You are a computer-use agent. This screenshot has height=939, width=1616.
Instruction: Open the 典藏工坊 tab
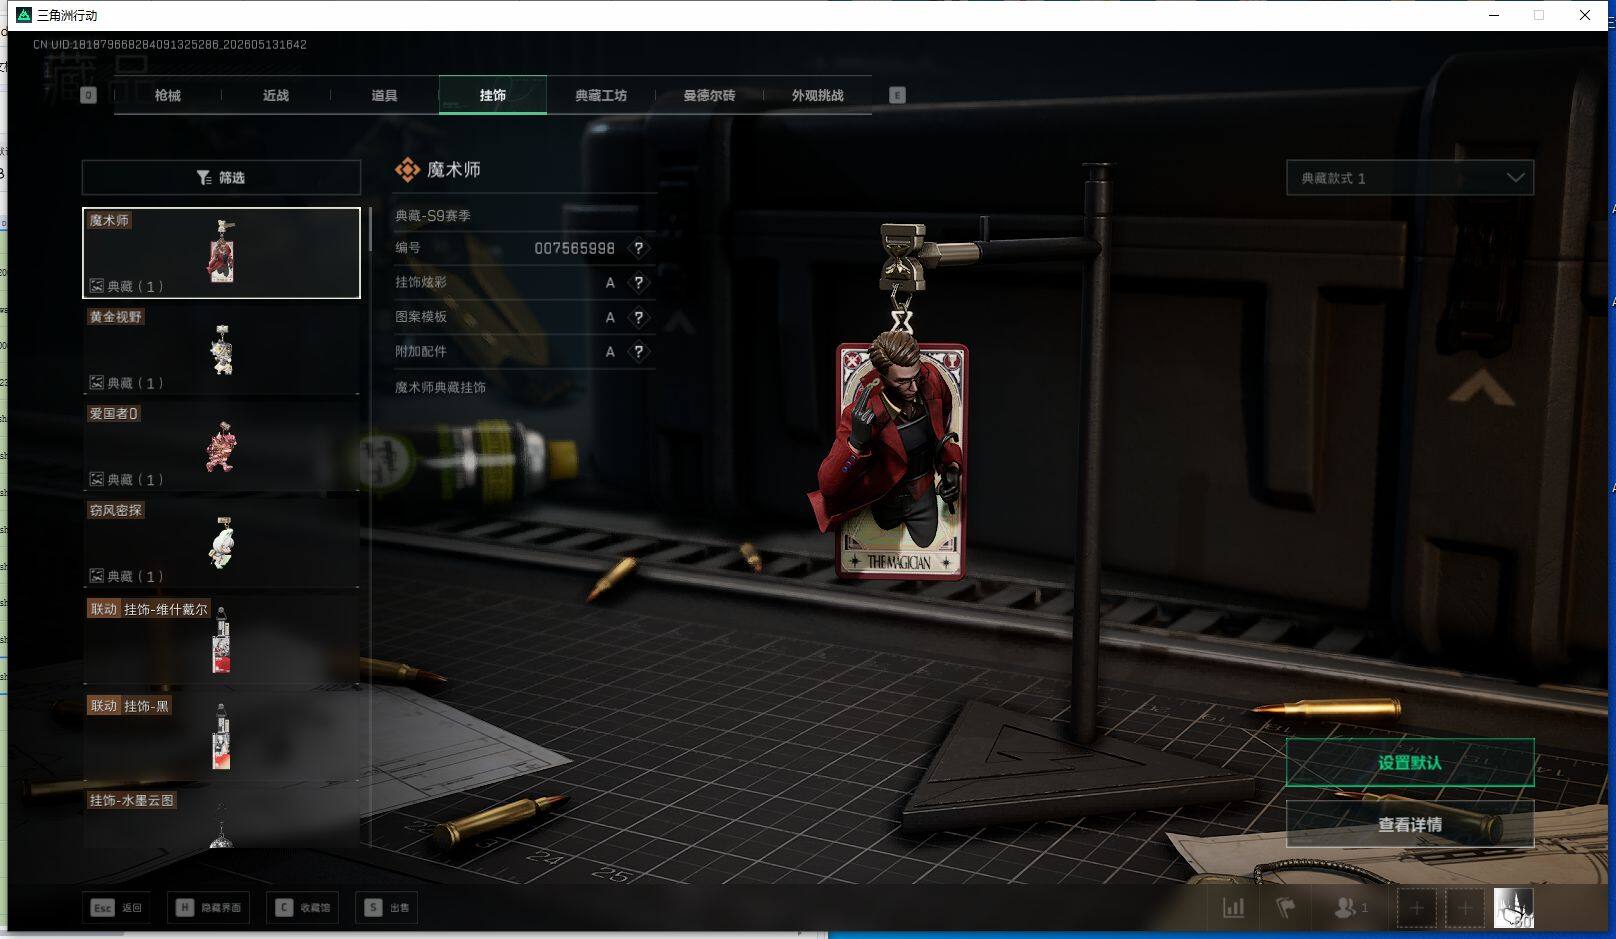click(x=601, y=95)
